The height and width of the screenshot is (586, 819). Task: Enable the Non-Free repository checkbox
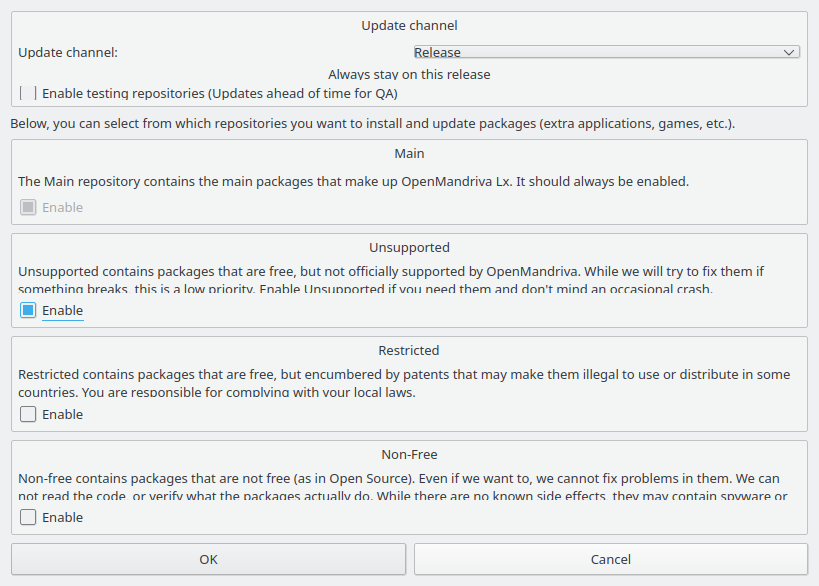pyautogui.click(x=28, y=517)
